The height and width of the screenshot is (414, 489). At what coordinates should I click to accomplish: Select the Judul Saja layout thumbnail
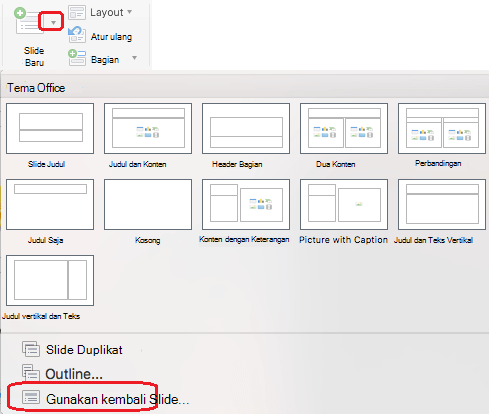(50, 204)
